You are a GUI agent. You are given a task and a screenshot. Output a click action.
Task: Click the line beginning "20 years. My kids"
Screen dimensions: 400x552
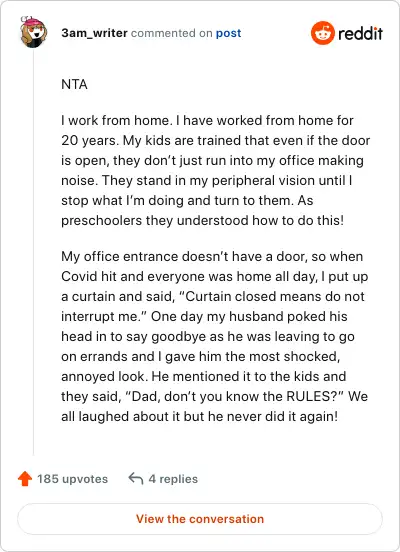click(215, 140)
